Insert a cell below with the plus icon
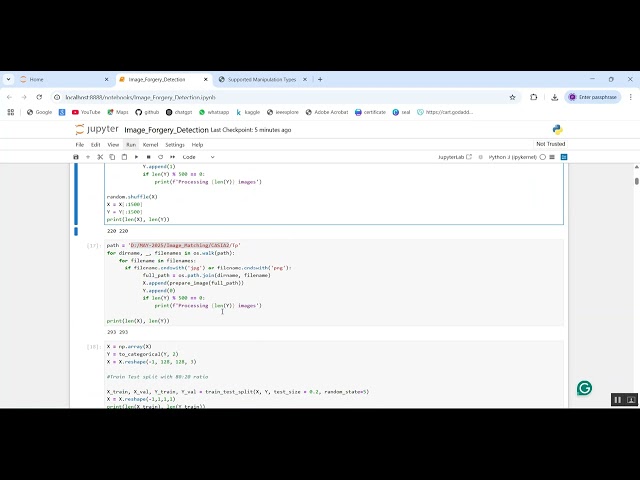The width and height of the screenshot is (640, 480). (88, 157)
